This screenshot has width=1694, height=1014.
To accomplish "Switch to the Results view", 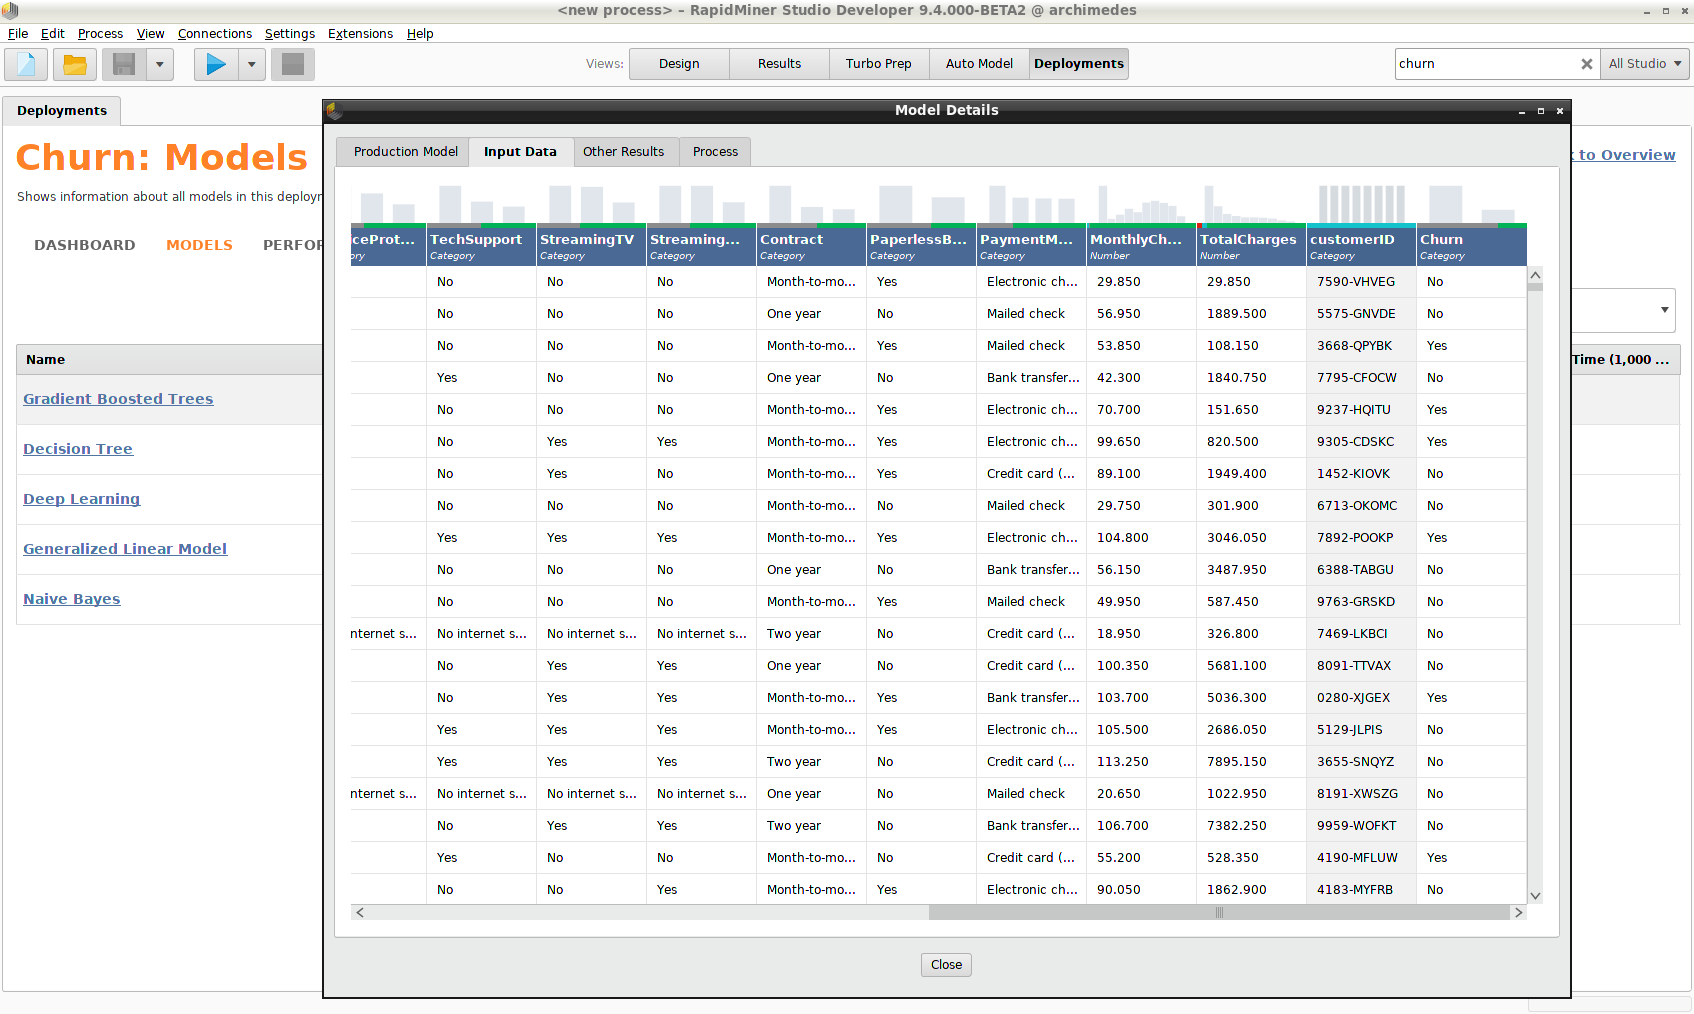I will click(779, 64).
